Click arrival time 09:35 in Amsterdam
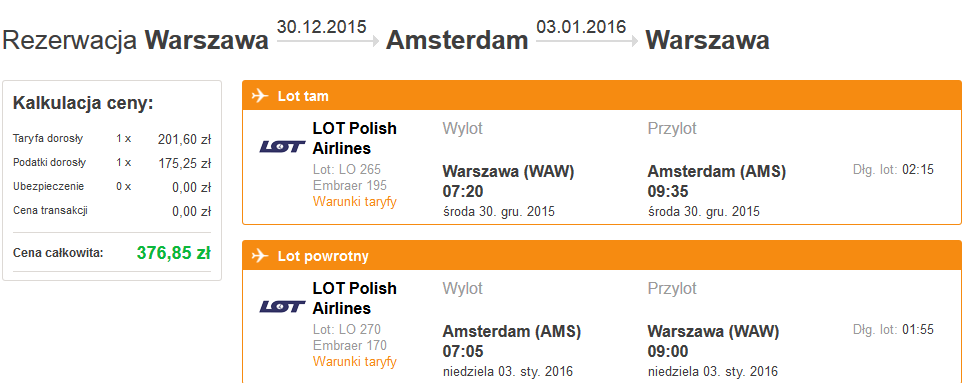Screen dimensions: 963x383 click(668, 192)
